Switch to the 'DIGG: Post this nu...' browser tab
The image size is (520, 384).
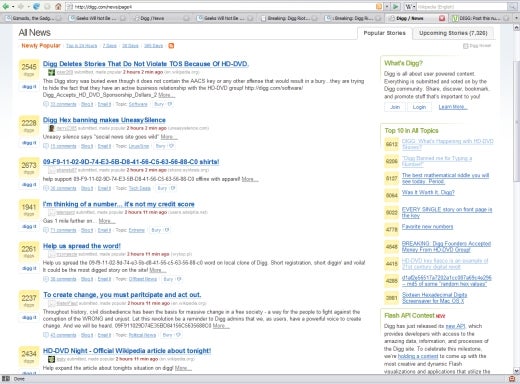click(481, 18)
